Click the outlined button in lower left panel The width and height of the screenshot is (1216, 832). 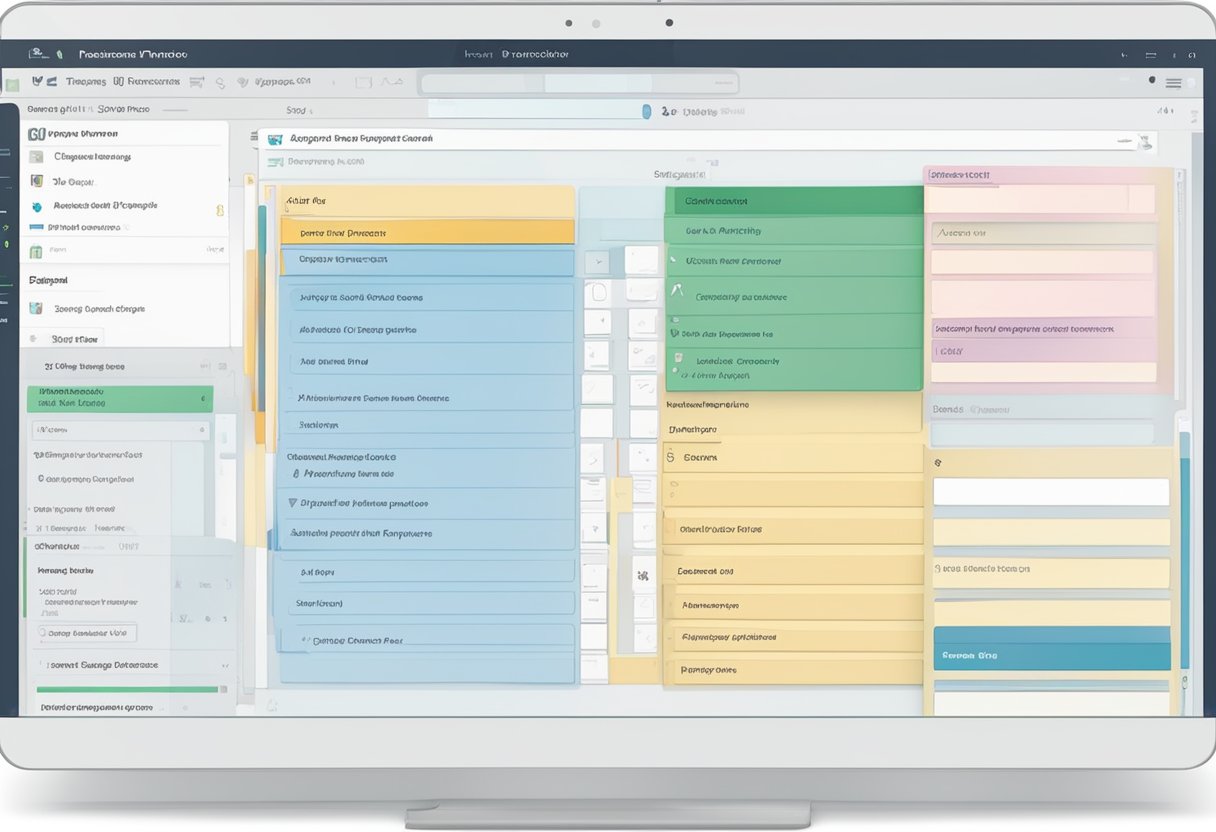point(87,633)
